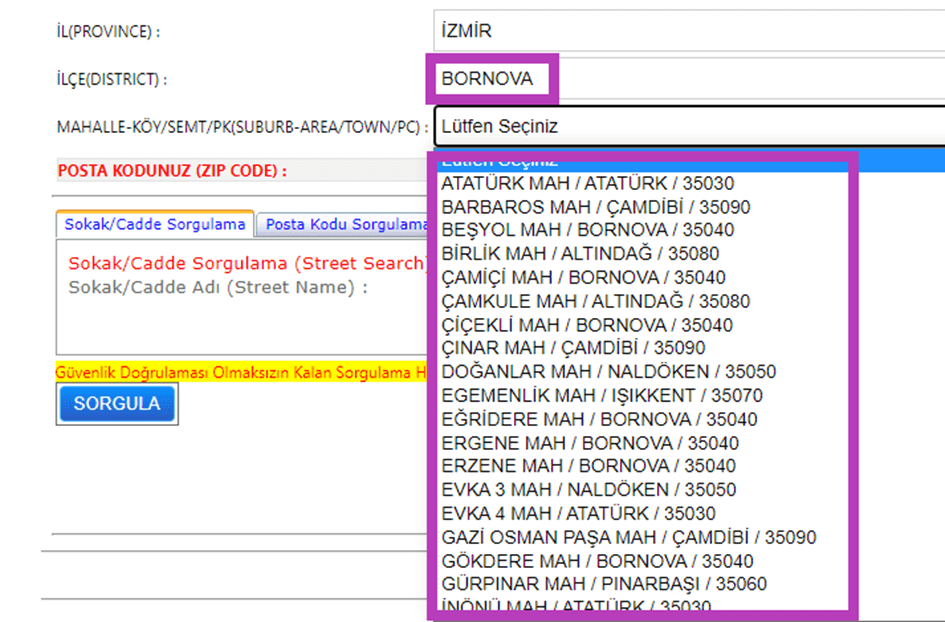
Task: Choose GÖKDERE MAH / BORNOVA / 35040
Action: click(x=597, y=561)
